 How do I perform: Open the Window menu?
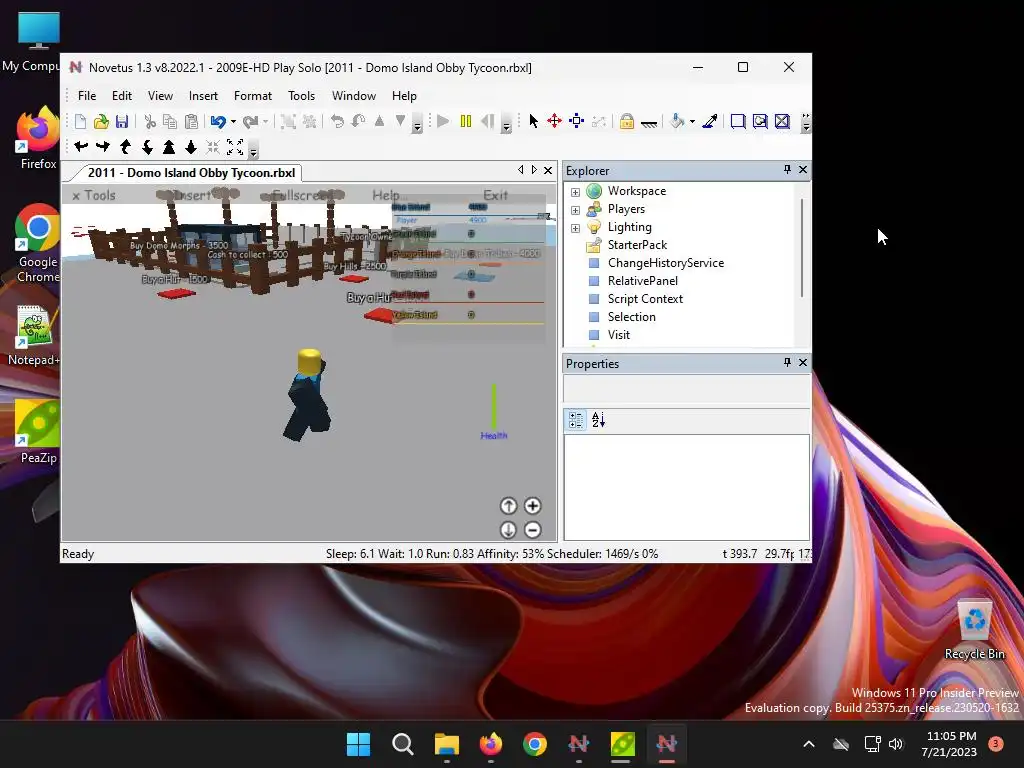click(x=353, y=96)
